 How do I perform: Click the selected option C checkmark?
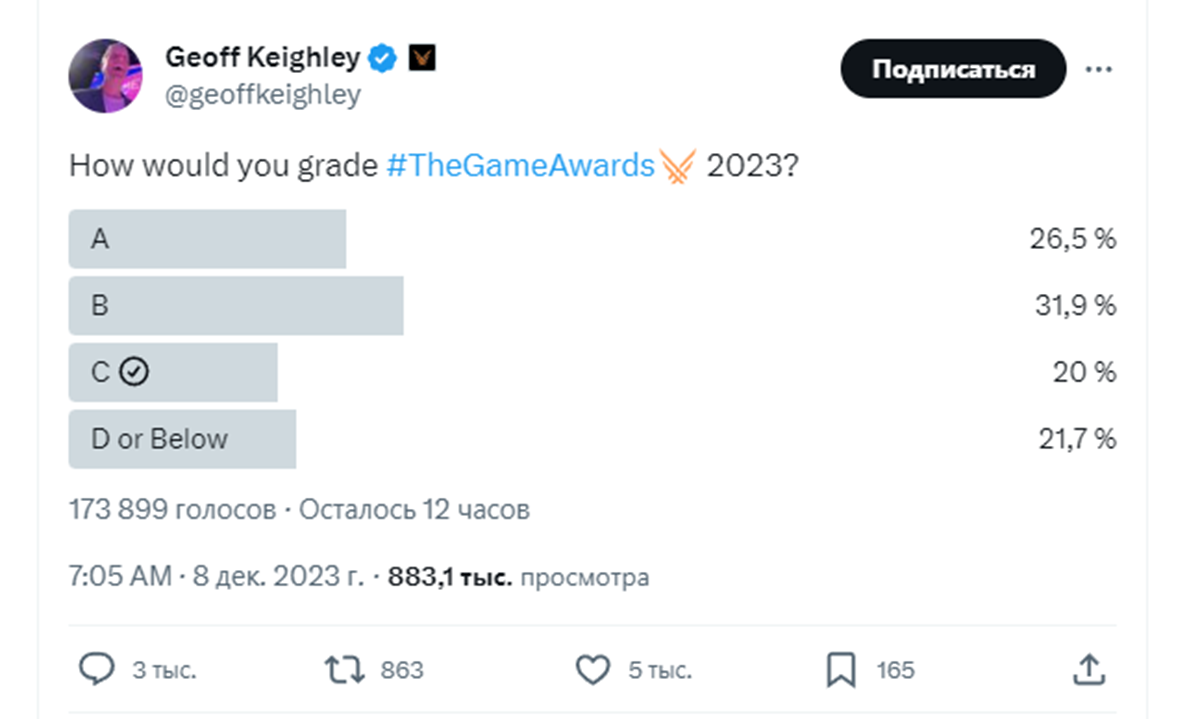132,372
